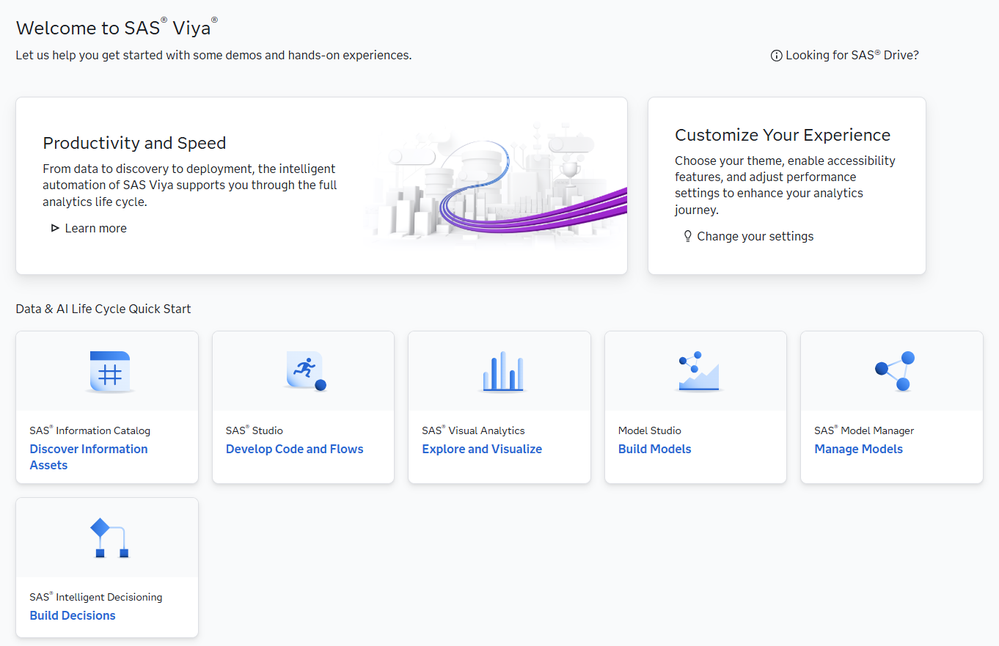
Task: Open the Develop Code and Flows link
Action: (x=294, y=449)
